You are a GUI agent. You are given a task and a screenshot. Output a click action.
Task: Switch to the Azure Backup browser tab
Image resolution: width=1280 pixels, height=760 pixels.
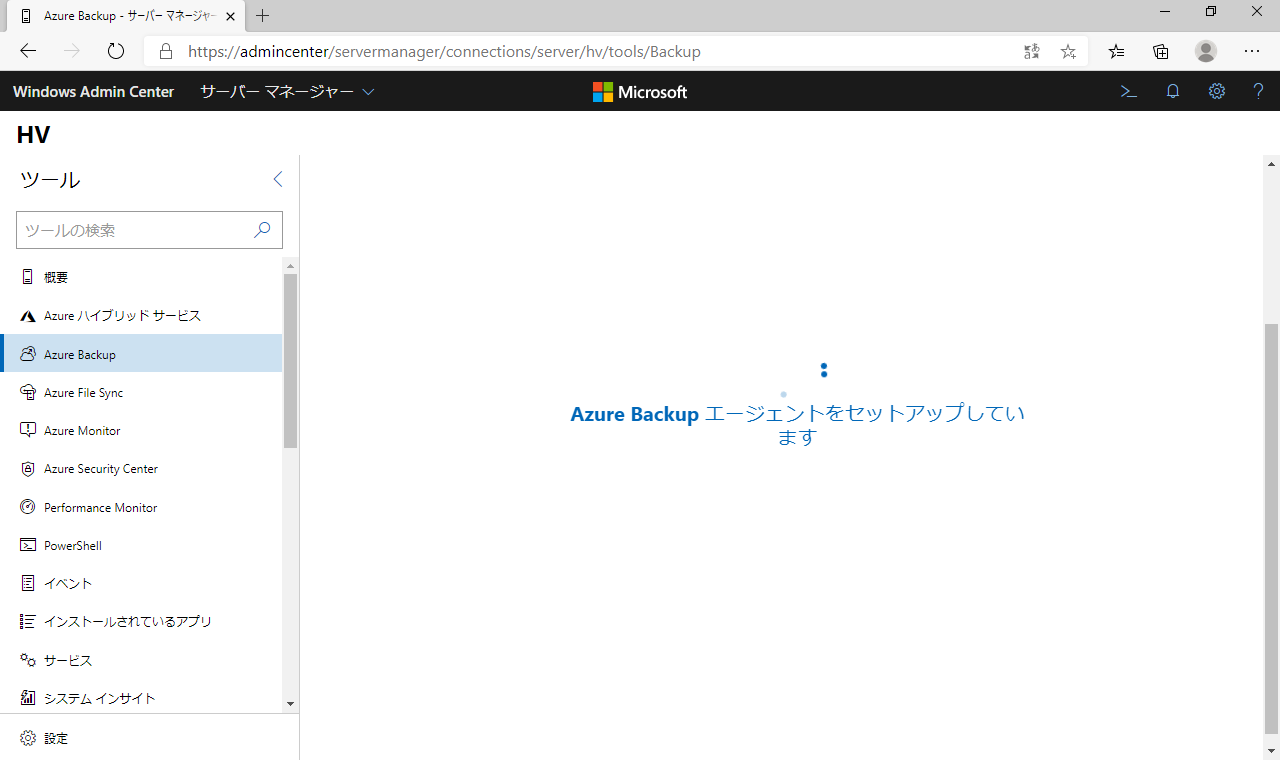coord(124,16)
